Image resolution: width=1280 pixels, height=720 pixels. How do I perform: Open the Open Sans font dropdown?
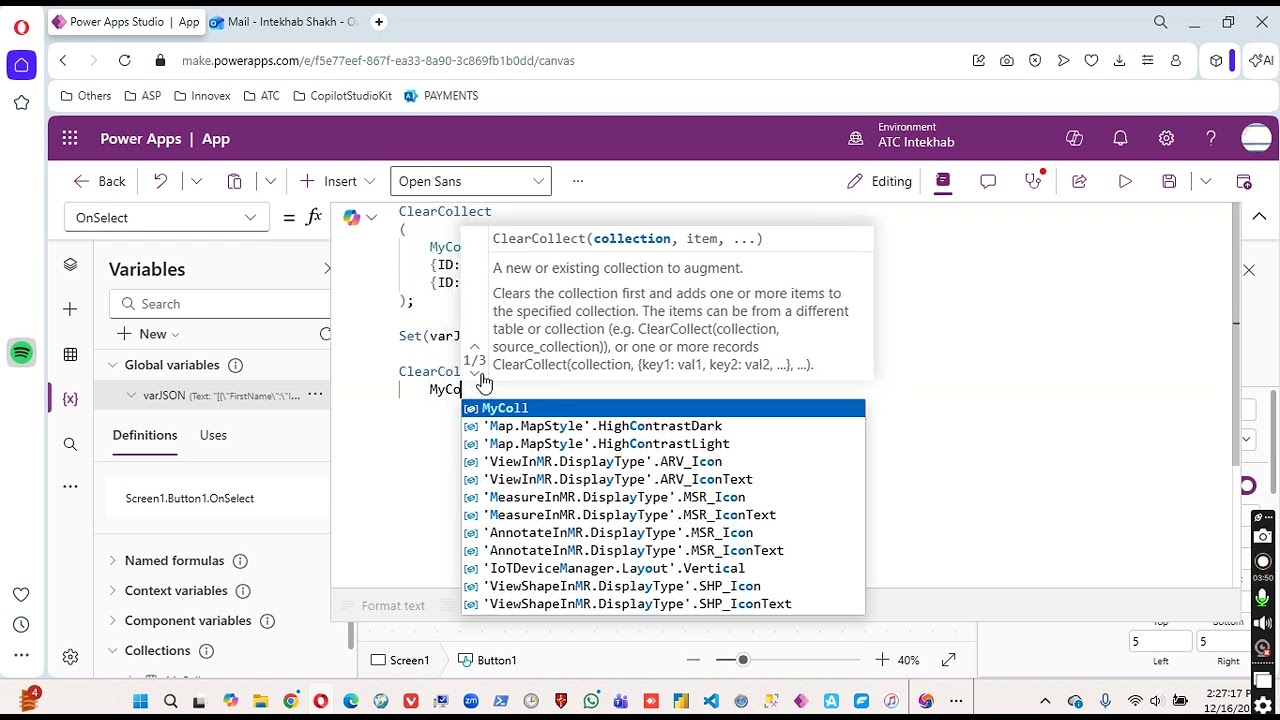point(471,181)
